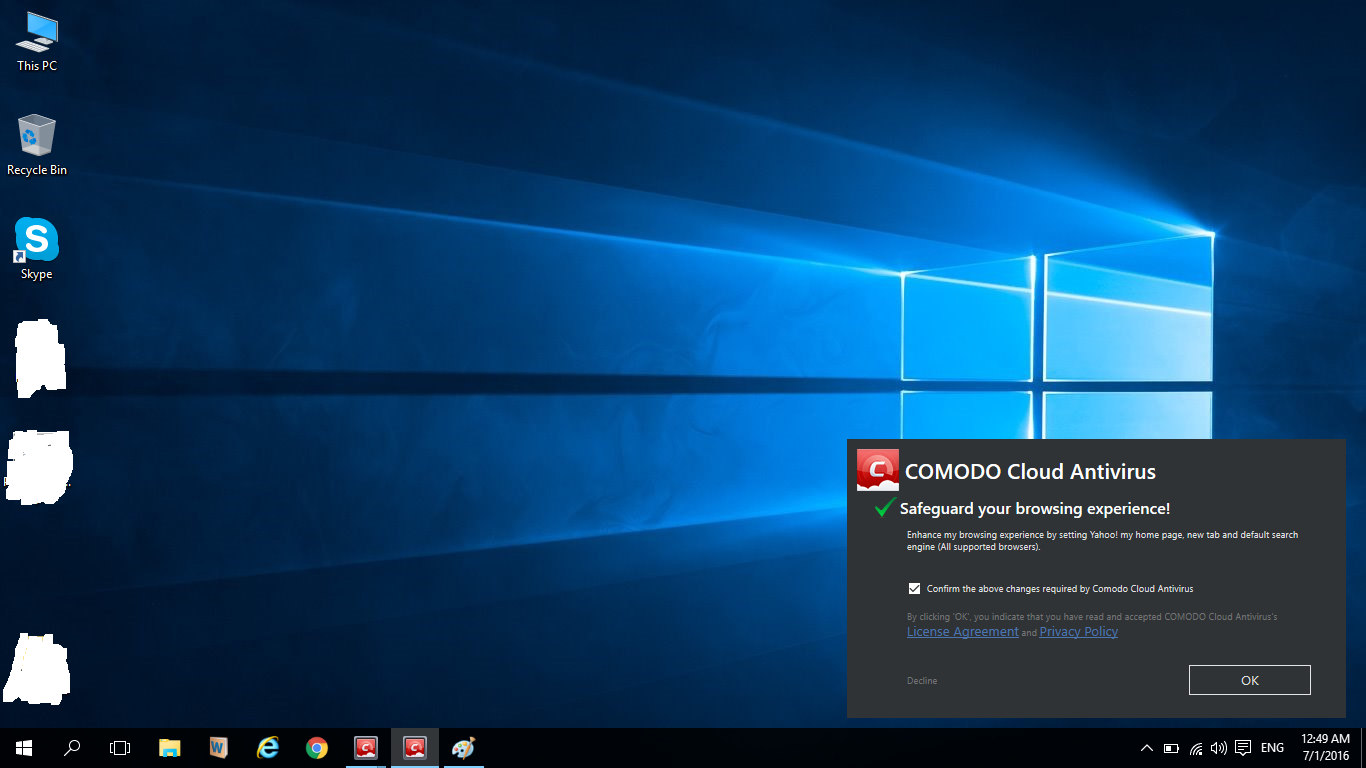Image resolution: width=1366 pixels, height=768 pixels.
Task: Open Internet Explorer from the taskbar
Action: [x=267, y=748]
